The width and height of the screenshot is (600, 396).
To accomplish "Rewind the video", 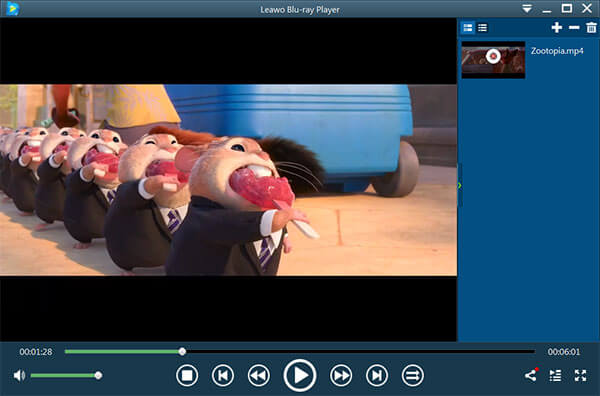I will click(259, 375).
